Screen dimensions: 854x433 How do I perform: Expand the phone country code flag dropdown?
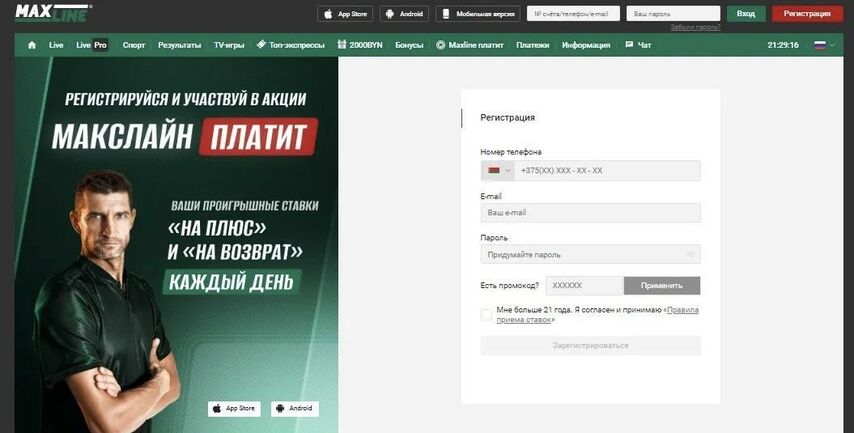point(498,170)
